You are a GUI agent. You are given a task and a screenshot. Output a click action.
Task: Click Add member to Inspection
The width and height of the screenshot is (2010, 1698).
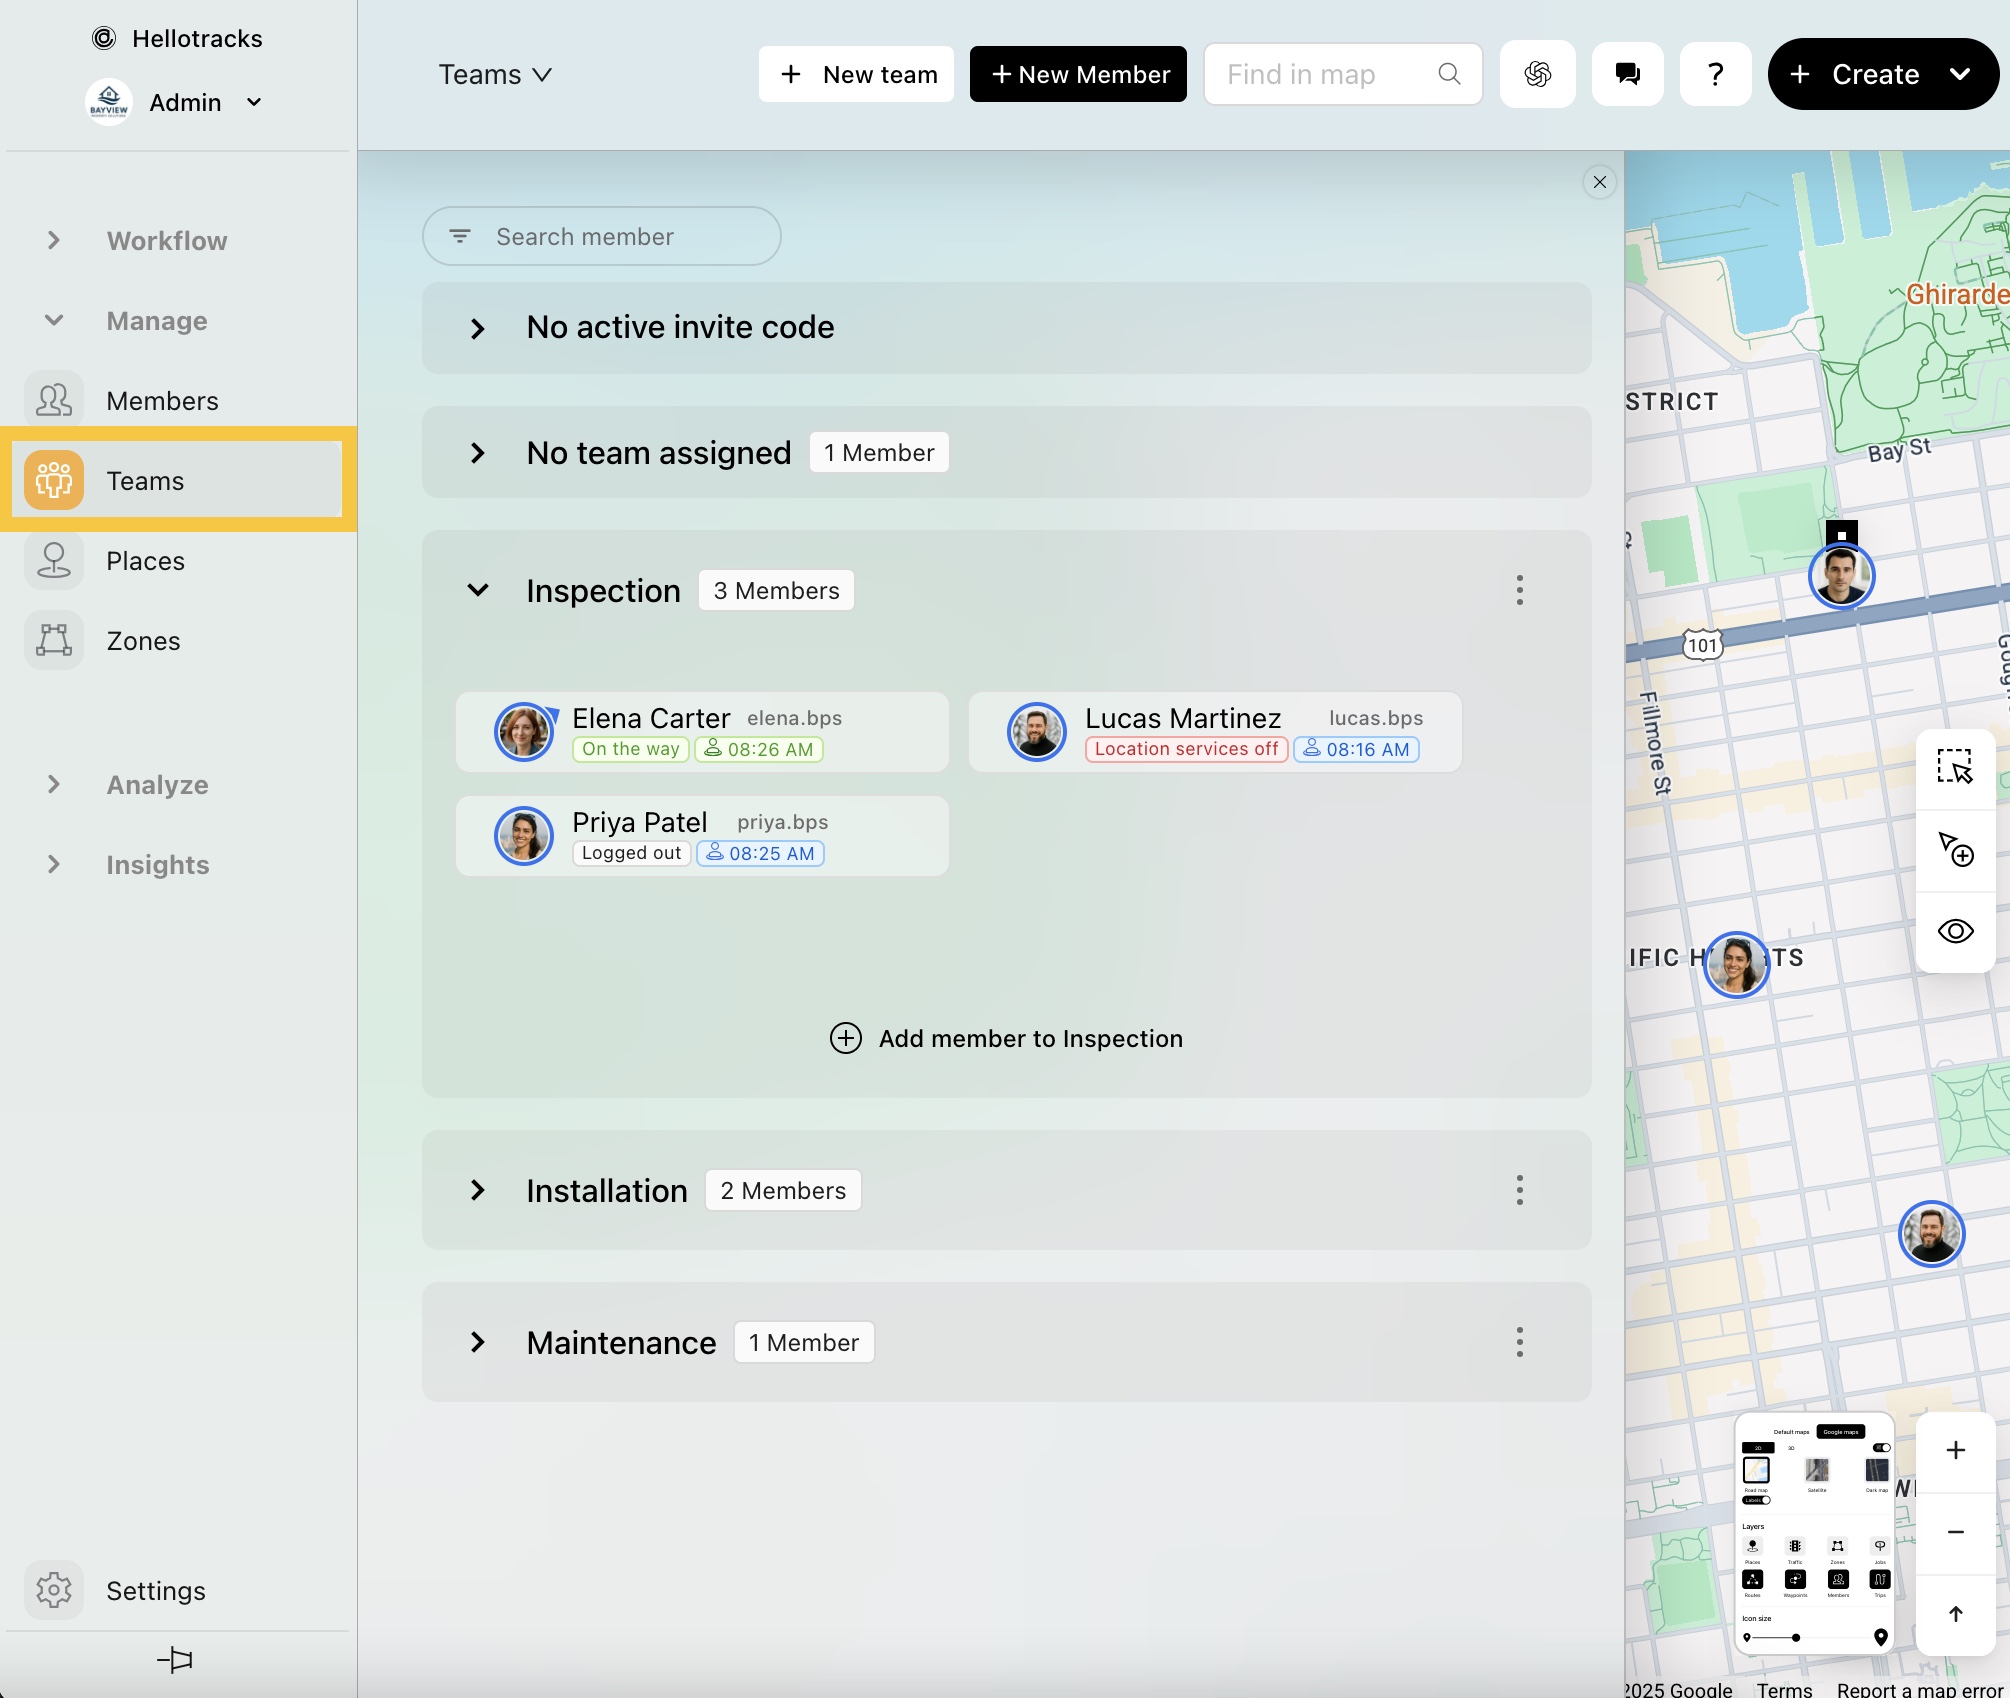[1006, 1038]
